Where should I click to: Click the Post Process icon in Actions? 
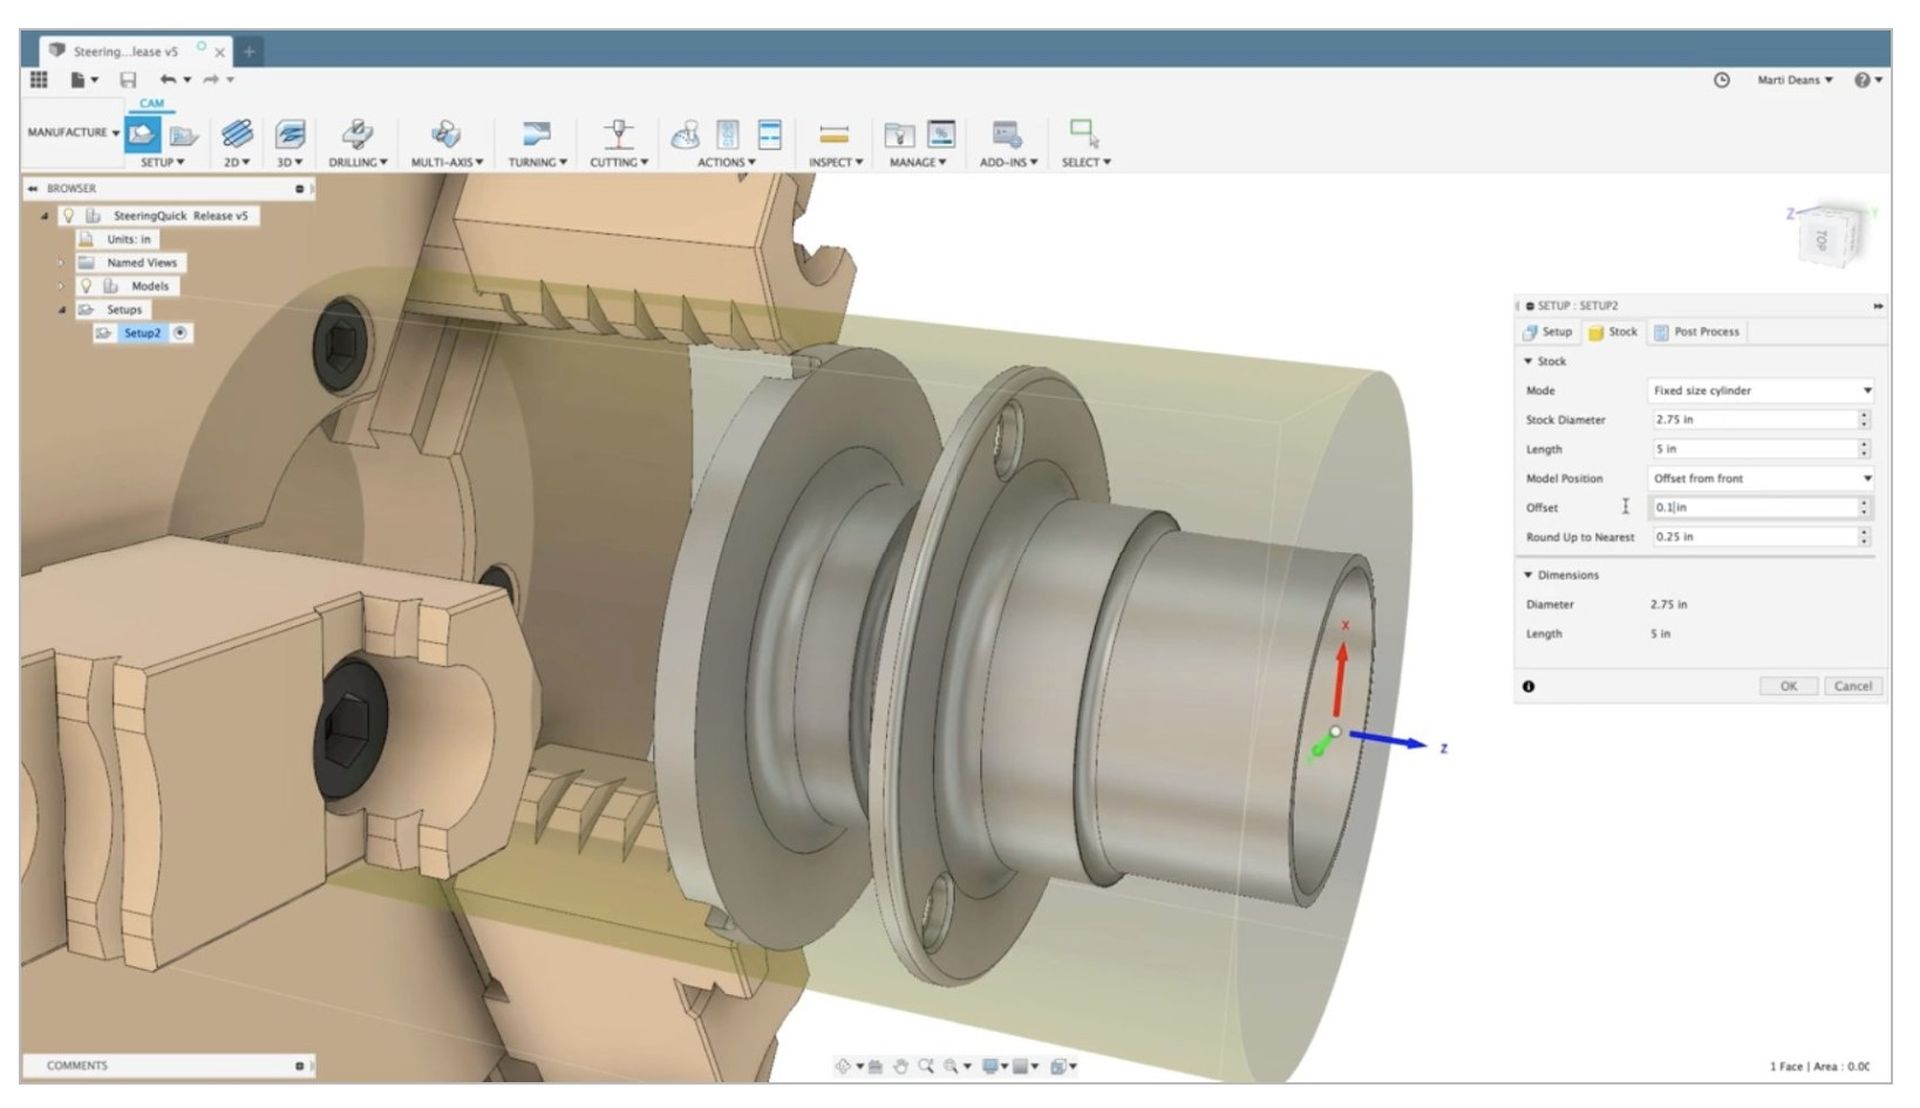click(x=728, y=134)
